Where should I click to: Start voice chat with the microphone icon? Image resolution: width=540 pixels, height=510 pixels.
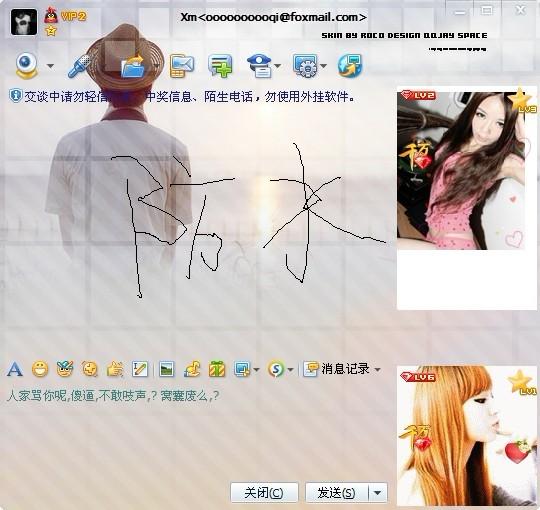tap(79, 66)
